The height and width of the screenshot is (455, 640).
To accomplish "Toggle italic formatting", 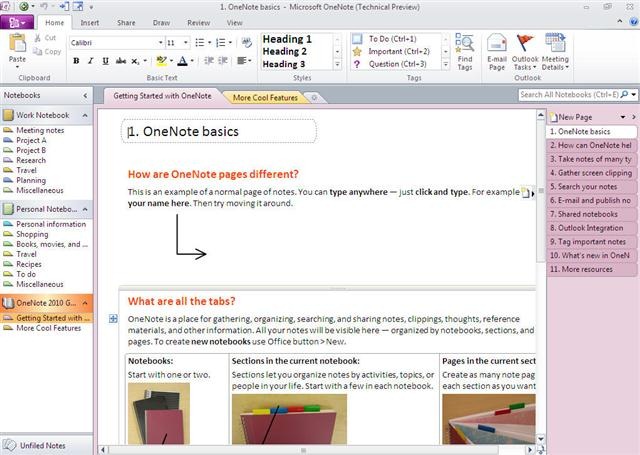I will (91, 61).
